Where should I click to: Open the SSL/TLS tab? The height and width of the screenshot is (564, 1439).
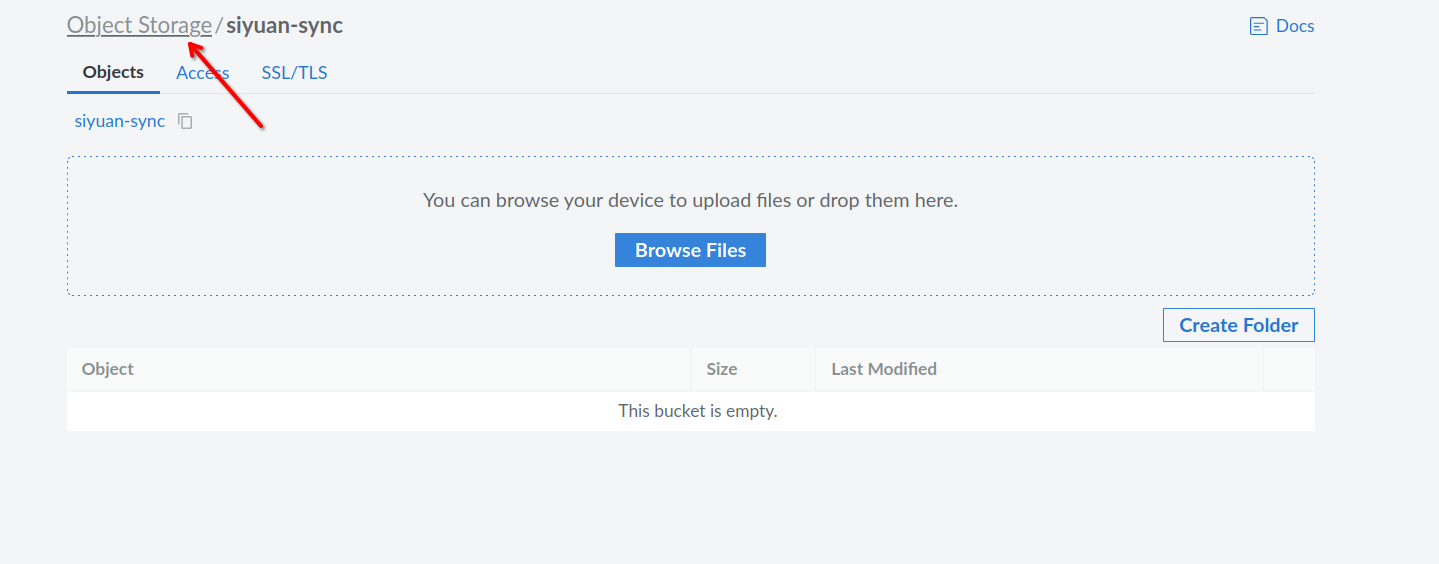294,72
